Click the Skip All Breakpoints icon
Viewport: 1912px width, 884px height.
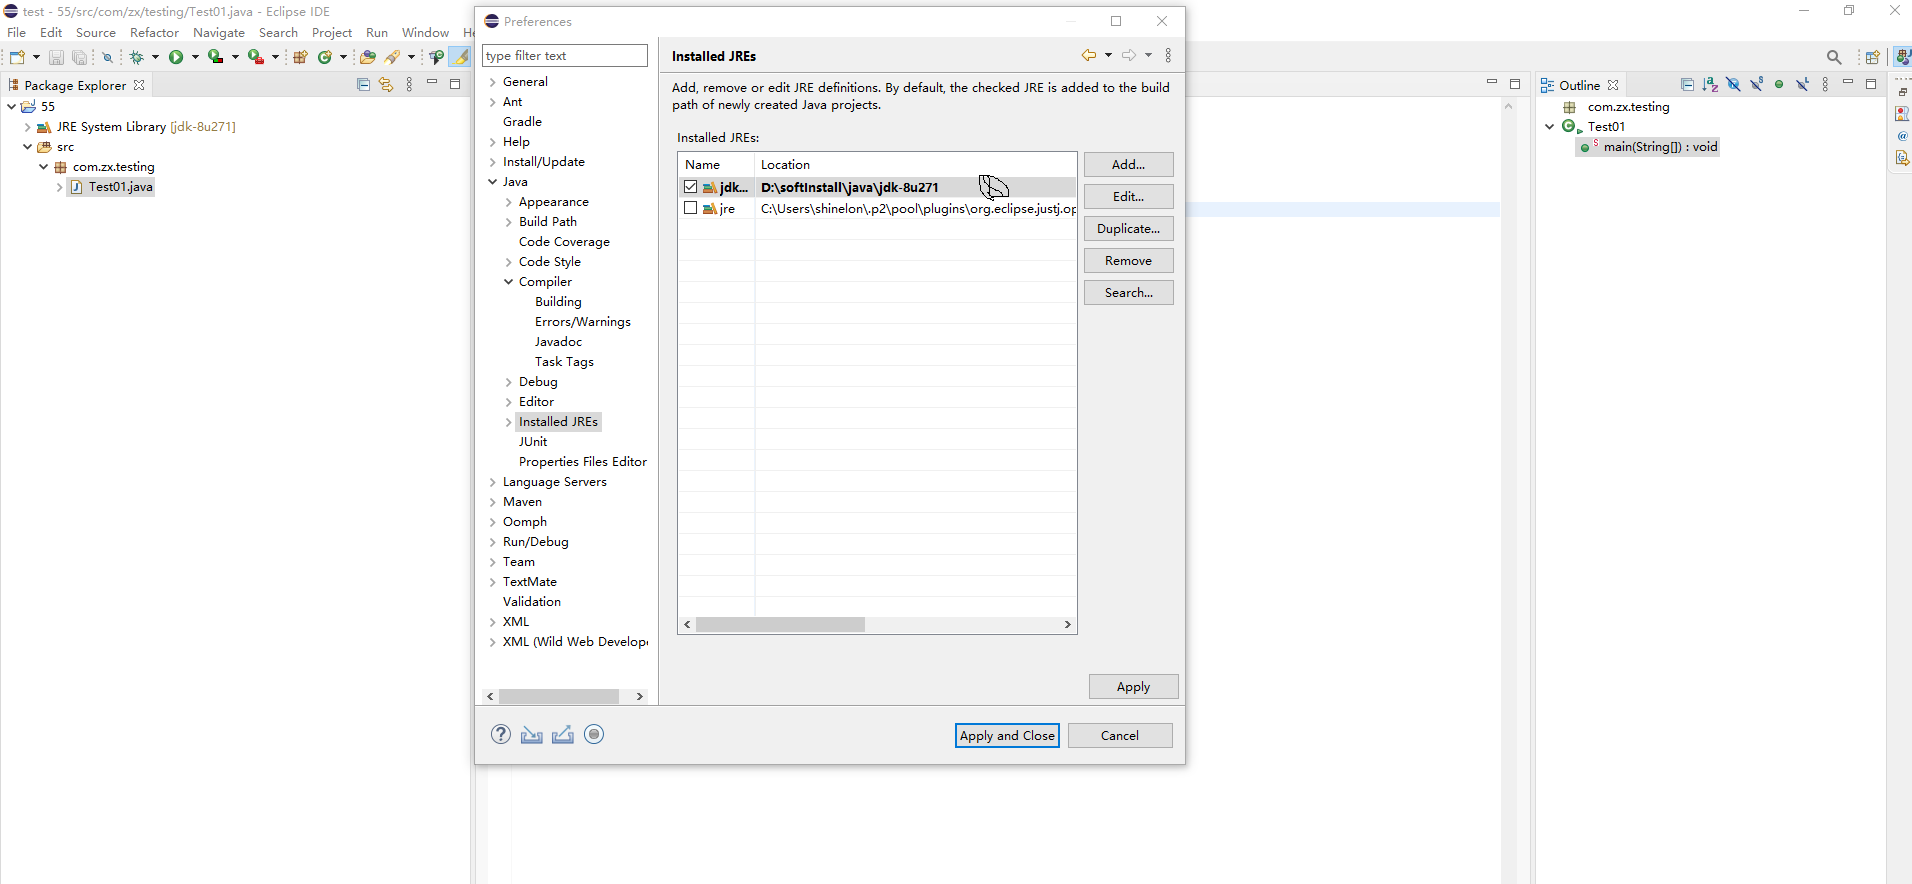click(107, 57)
